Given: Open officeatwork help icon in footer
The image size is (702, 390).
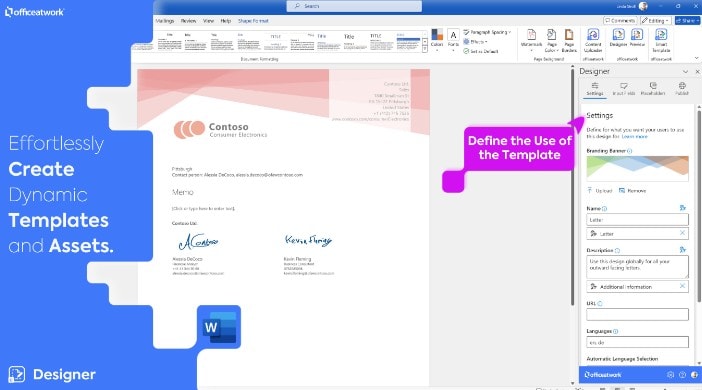Looking at the screenshot, I should tap(682, 375).
